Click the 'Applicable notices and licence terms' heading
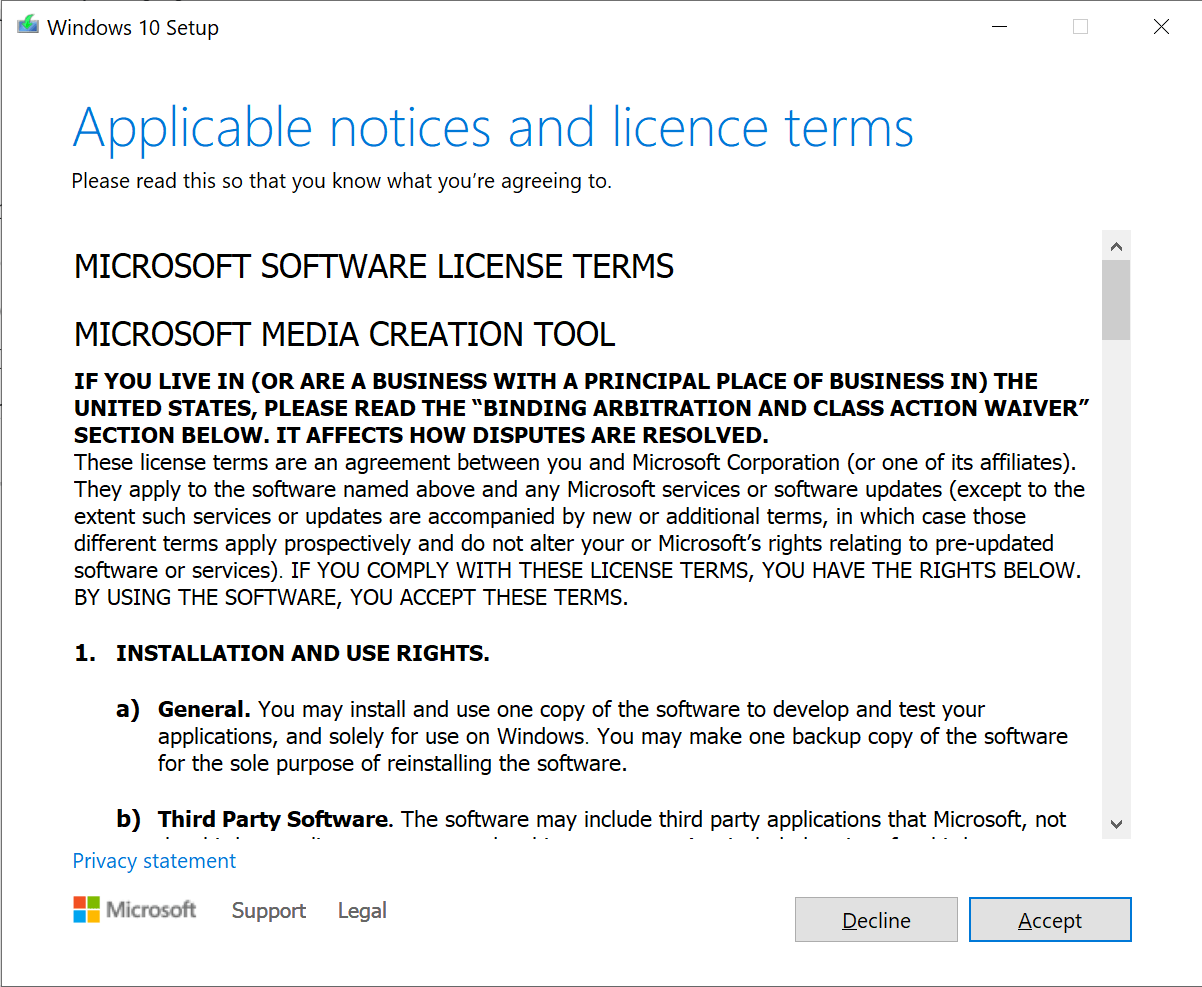Viewport: 1202px width, 987px height. click(x=493, y=128)
